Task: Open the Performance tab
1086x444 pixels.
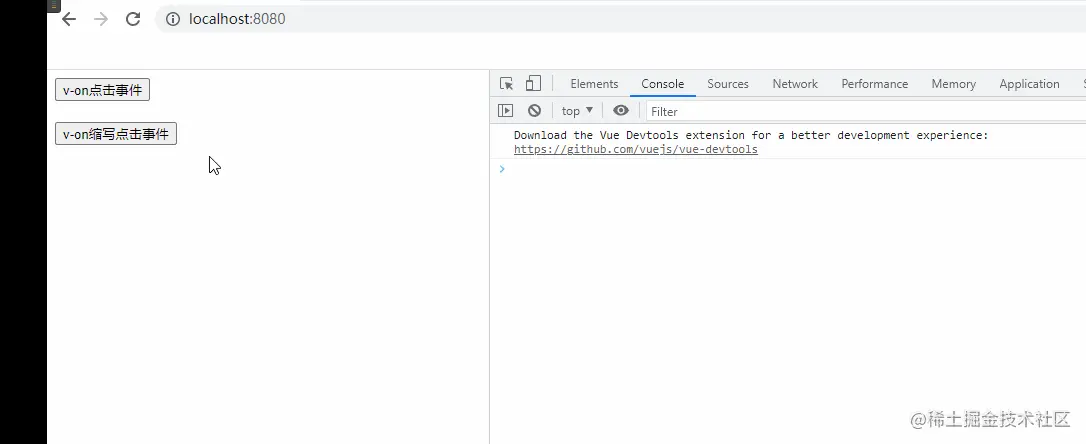Action: point(875,84)
